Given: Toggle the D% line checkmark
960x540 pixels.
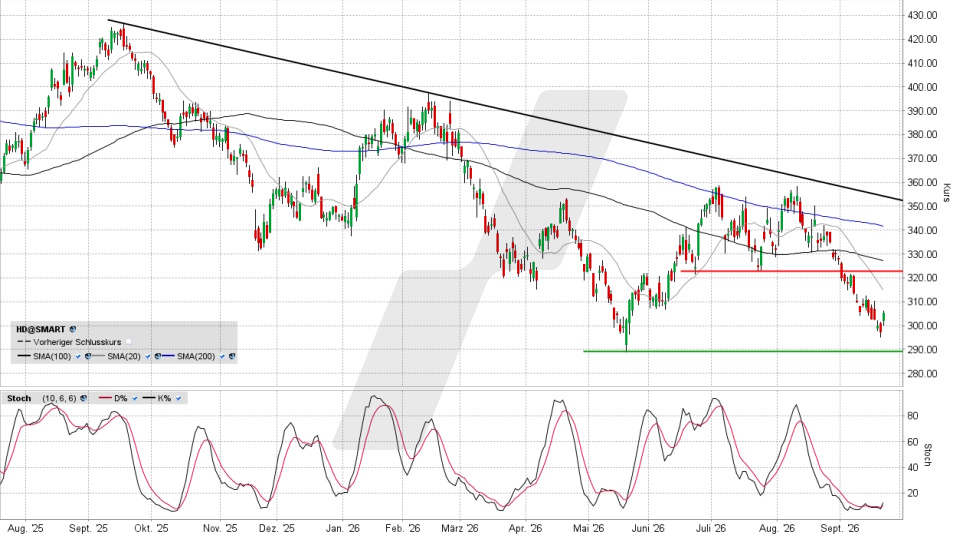Looking at the screenshot, I should [135, 399].
